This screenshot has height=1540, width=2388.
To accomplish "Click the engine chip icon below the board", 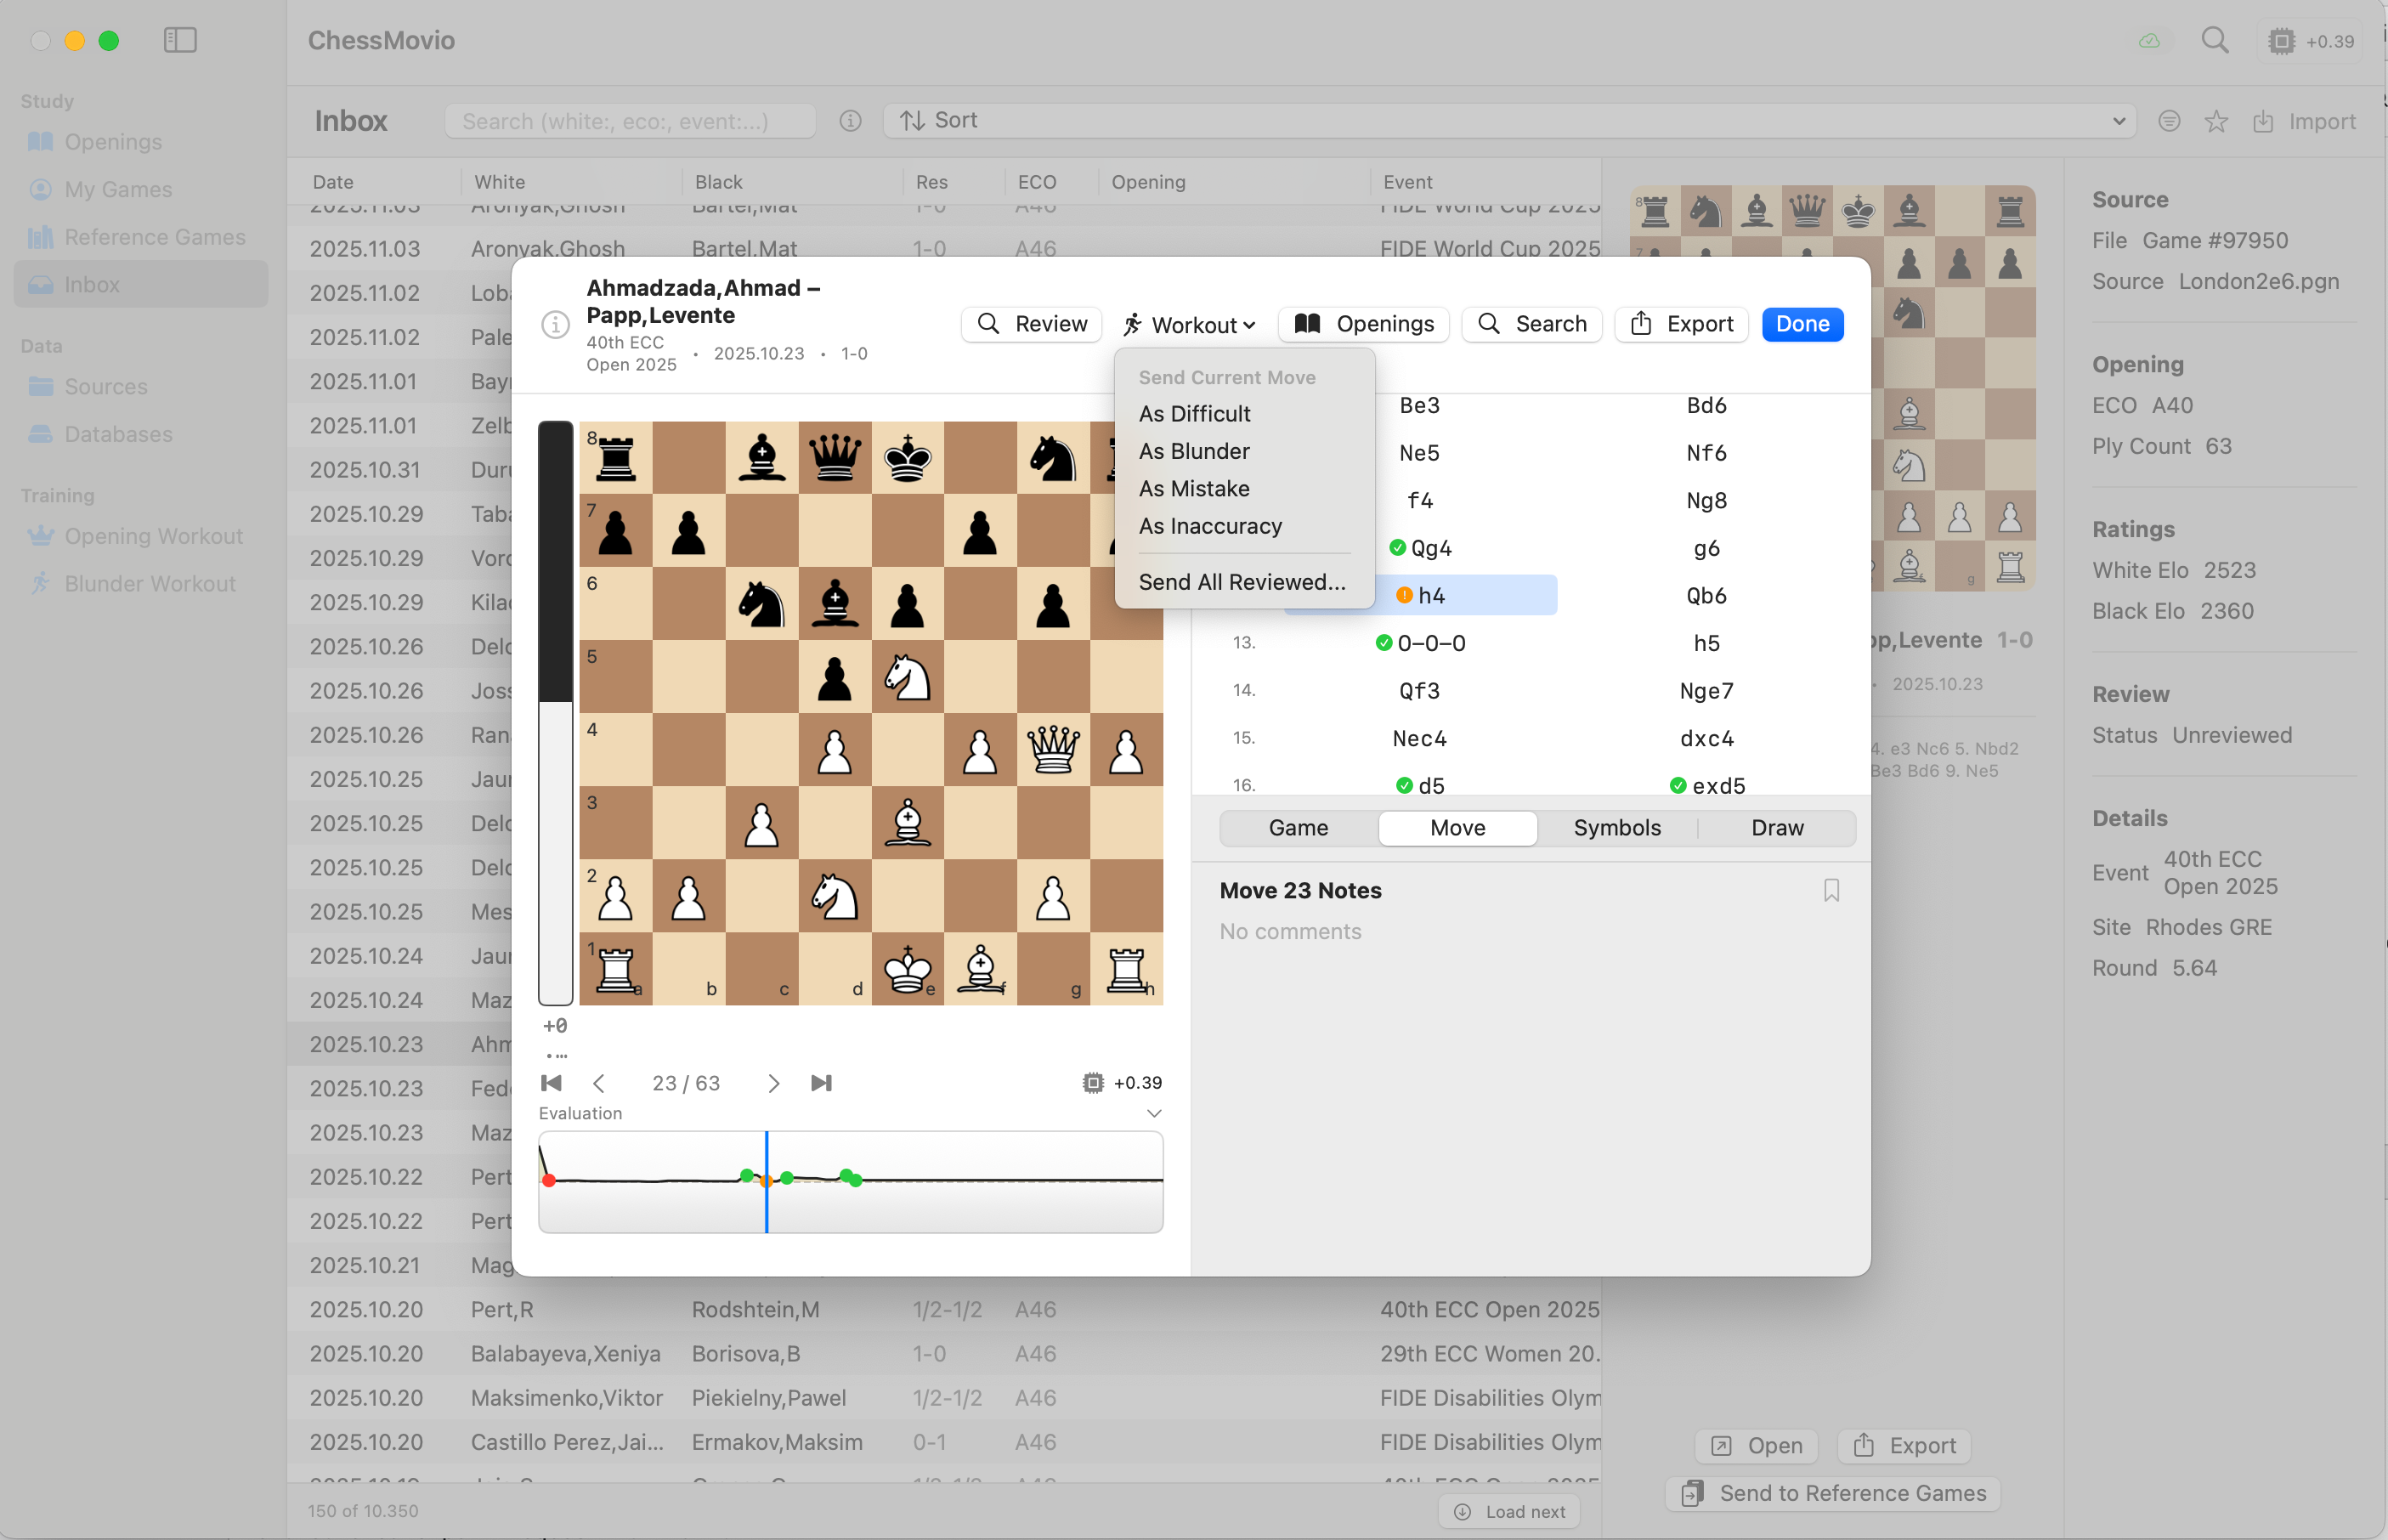I will tap(1093, 1083).
